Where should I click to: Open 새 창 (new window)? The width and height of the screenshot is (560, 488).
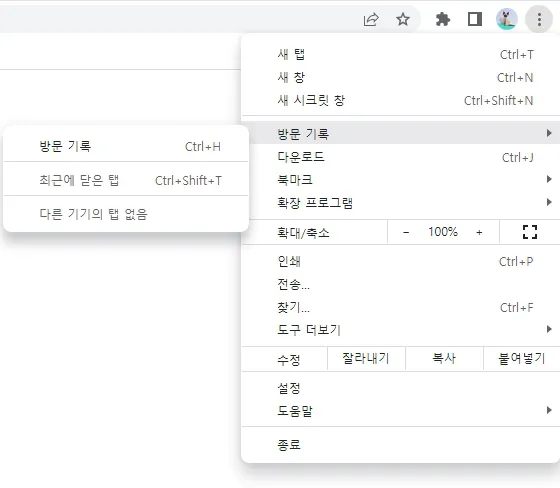401,78
